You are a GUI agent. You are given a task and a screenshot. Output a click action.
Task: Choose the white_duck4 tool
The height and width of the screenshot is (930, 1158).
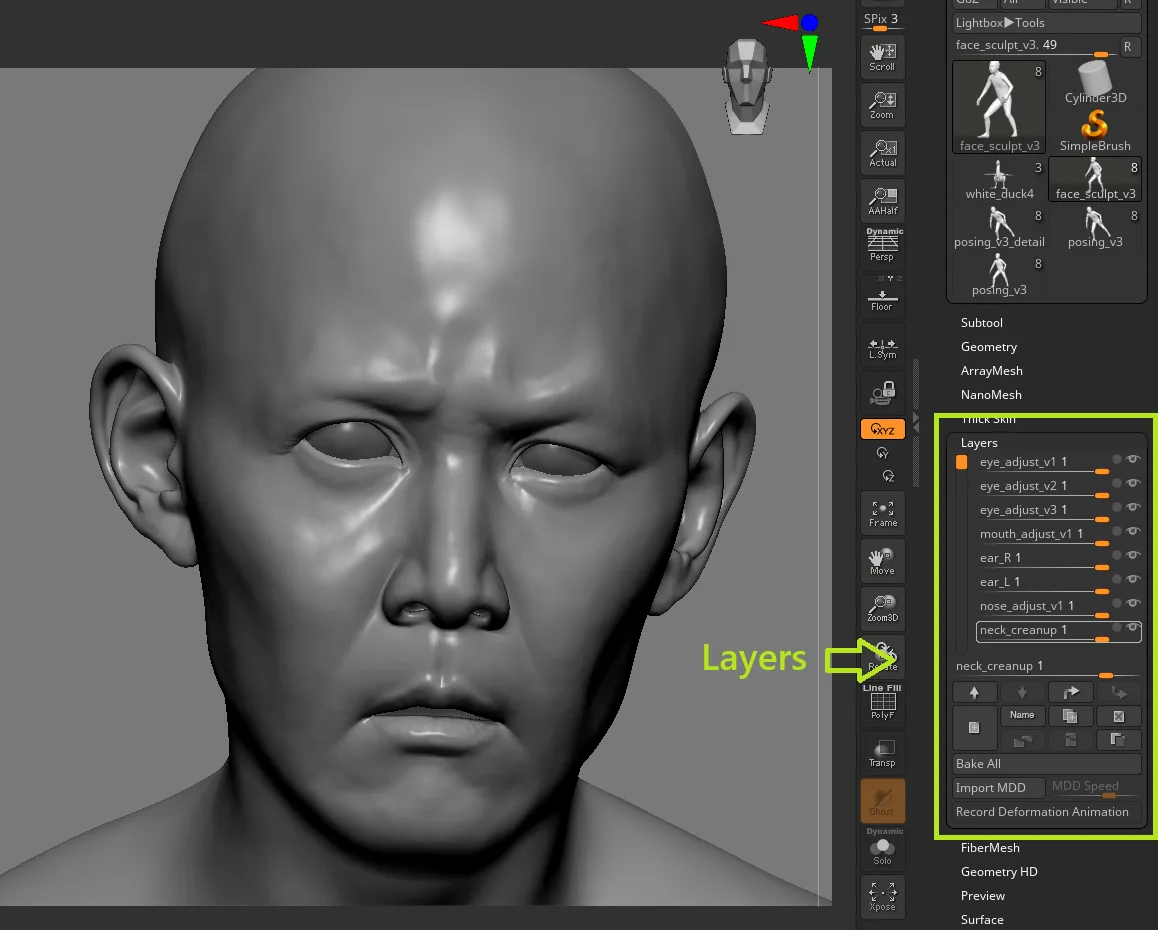tap(999, 179)
